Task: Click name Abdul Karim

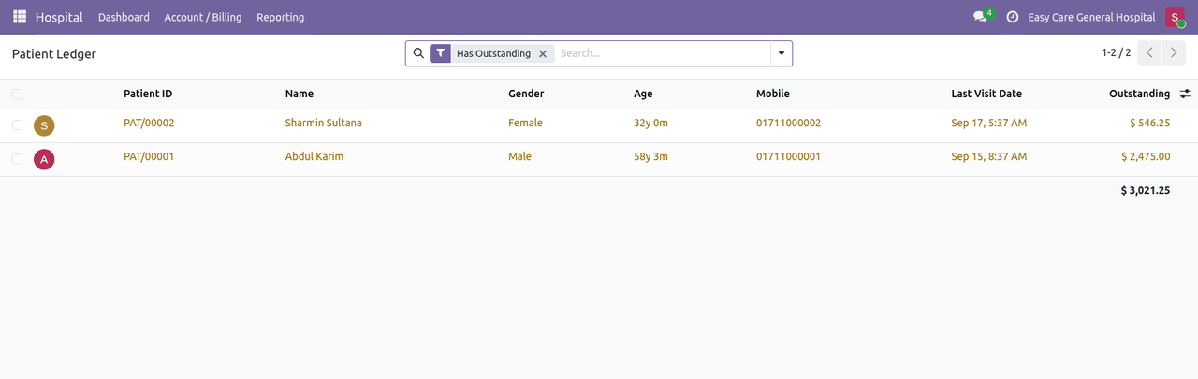Action: tap(314, 157)
